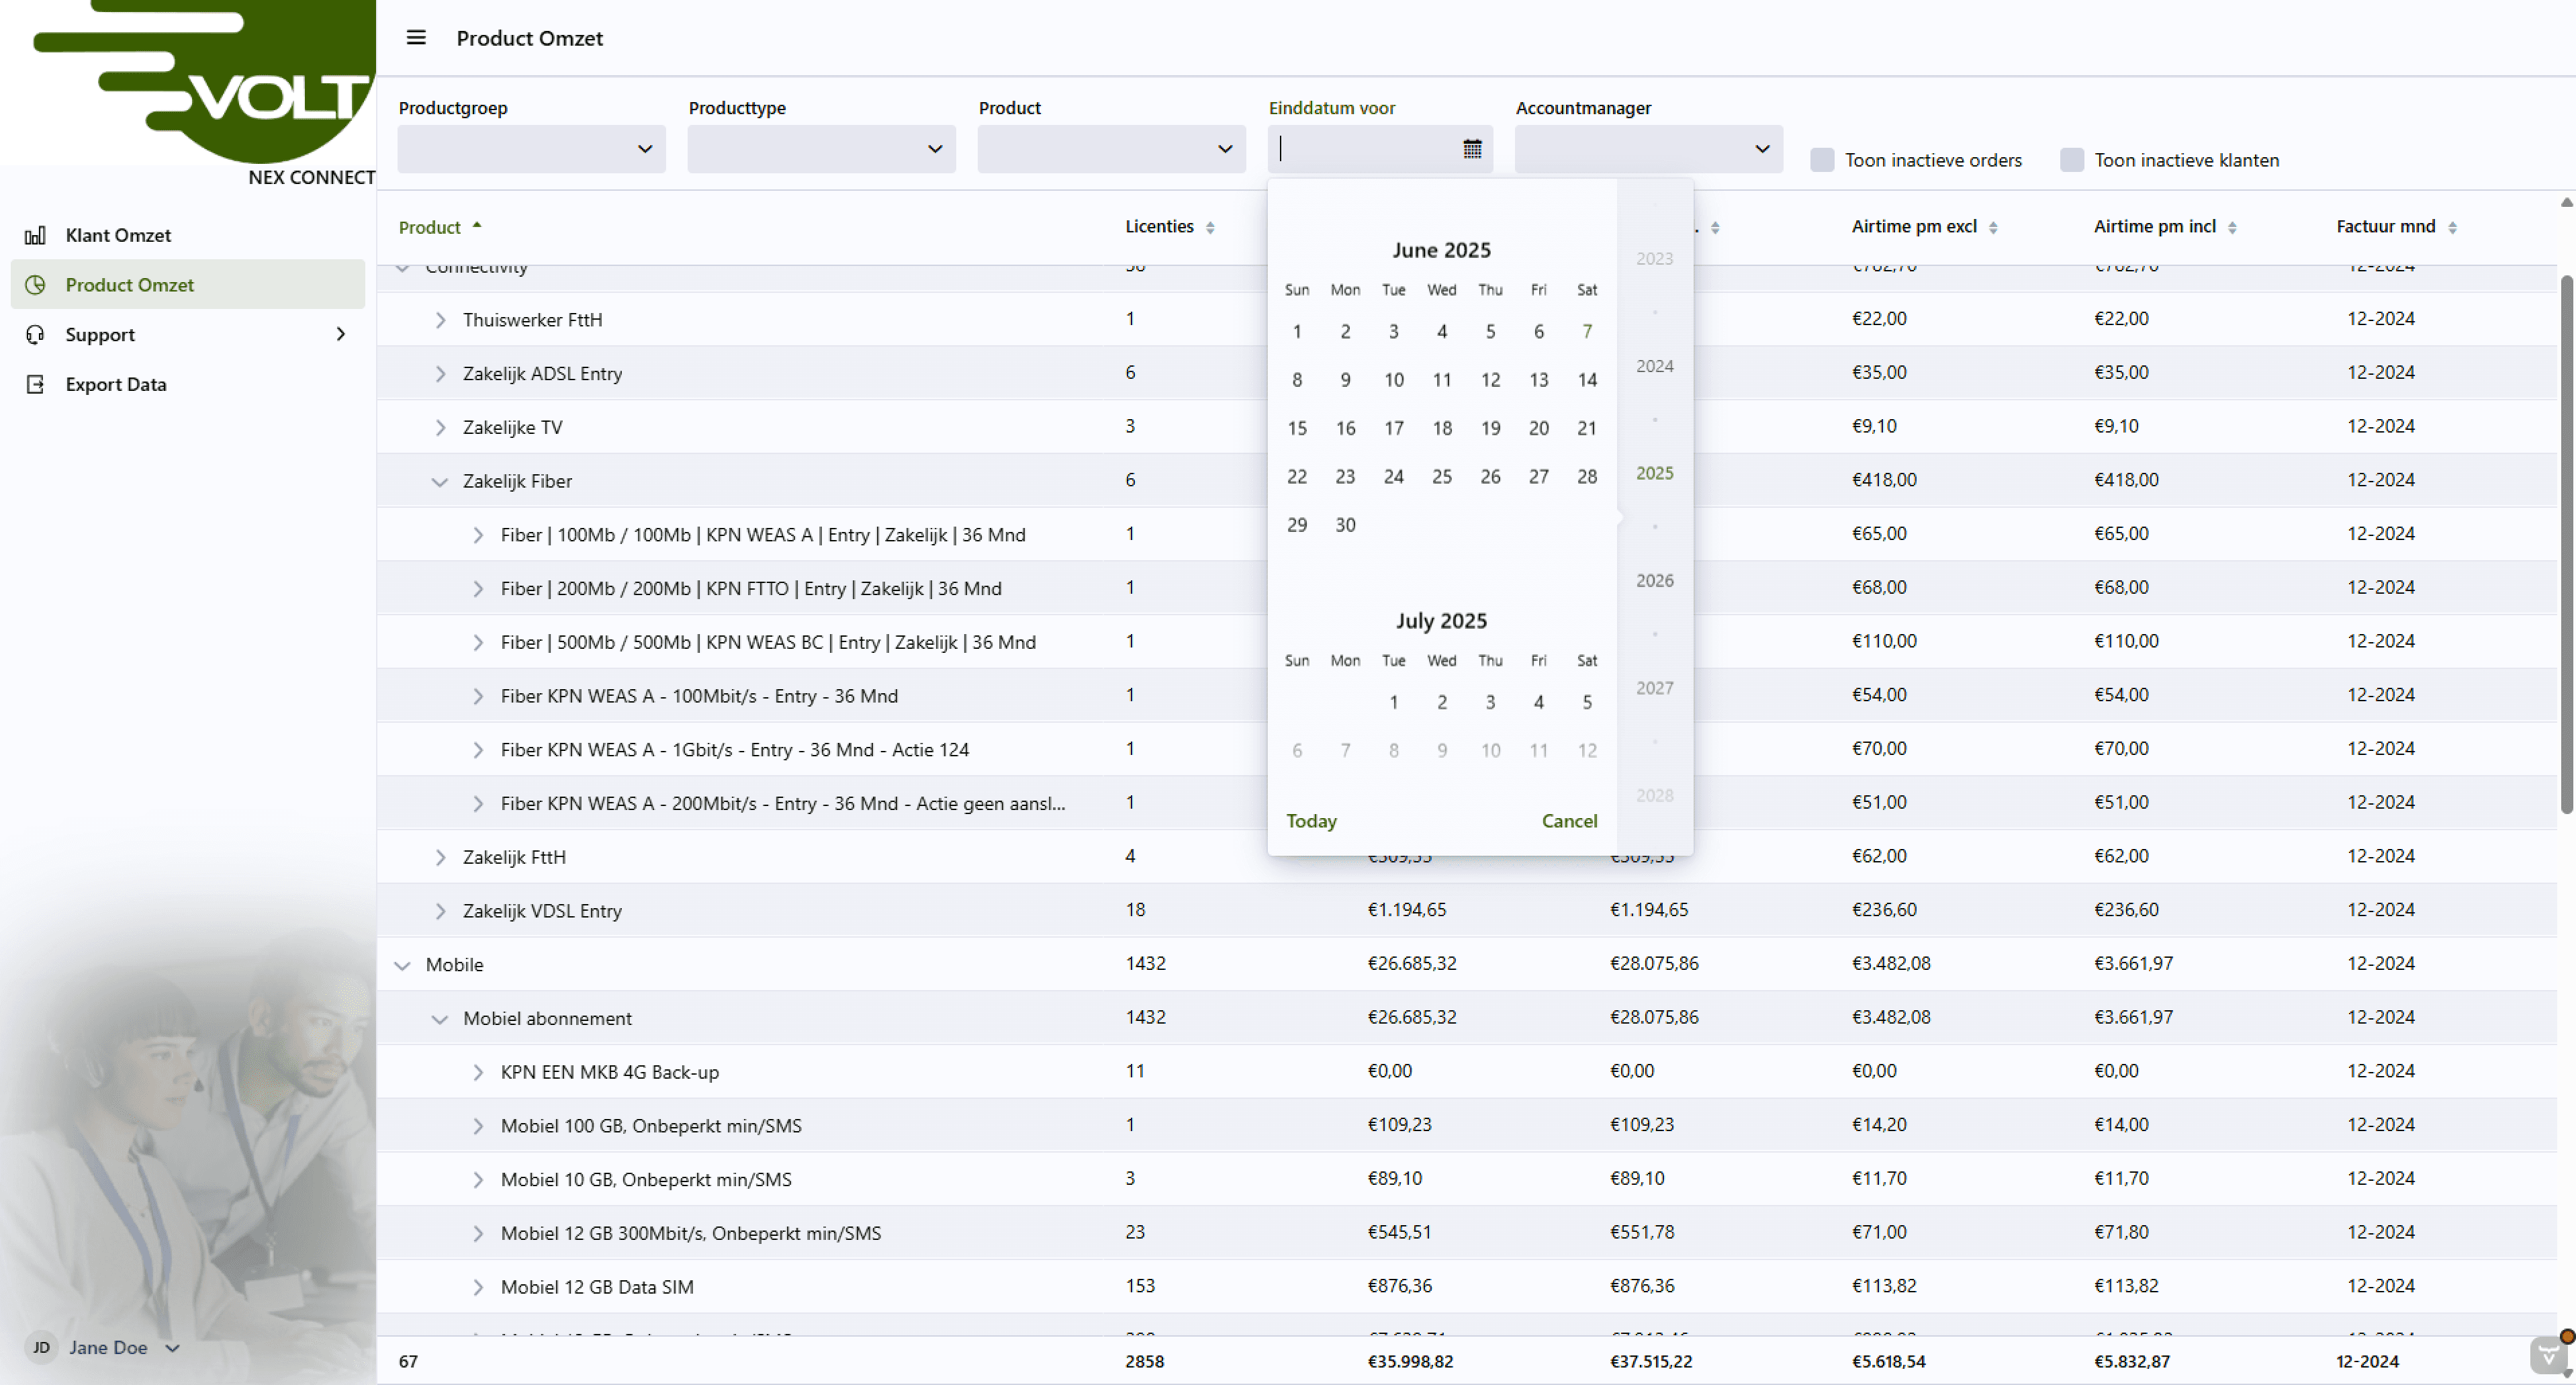The height and width of the screenshot is (1385, 2576).
Task: Click the sort icon next to Factuur mnd
Action: (2451, 228)
